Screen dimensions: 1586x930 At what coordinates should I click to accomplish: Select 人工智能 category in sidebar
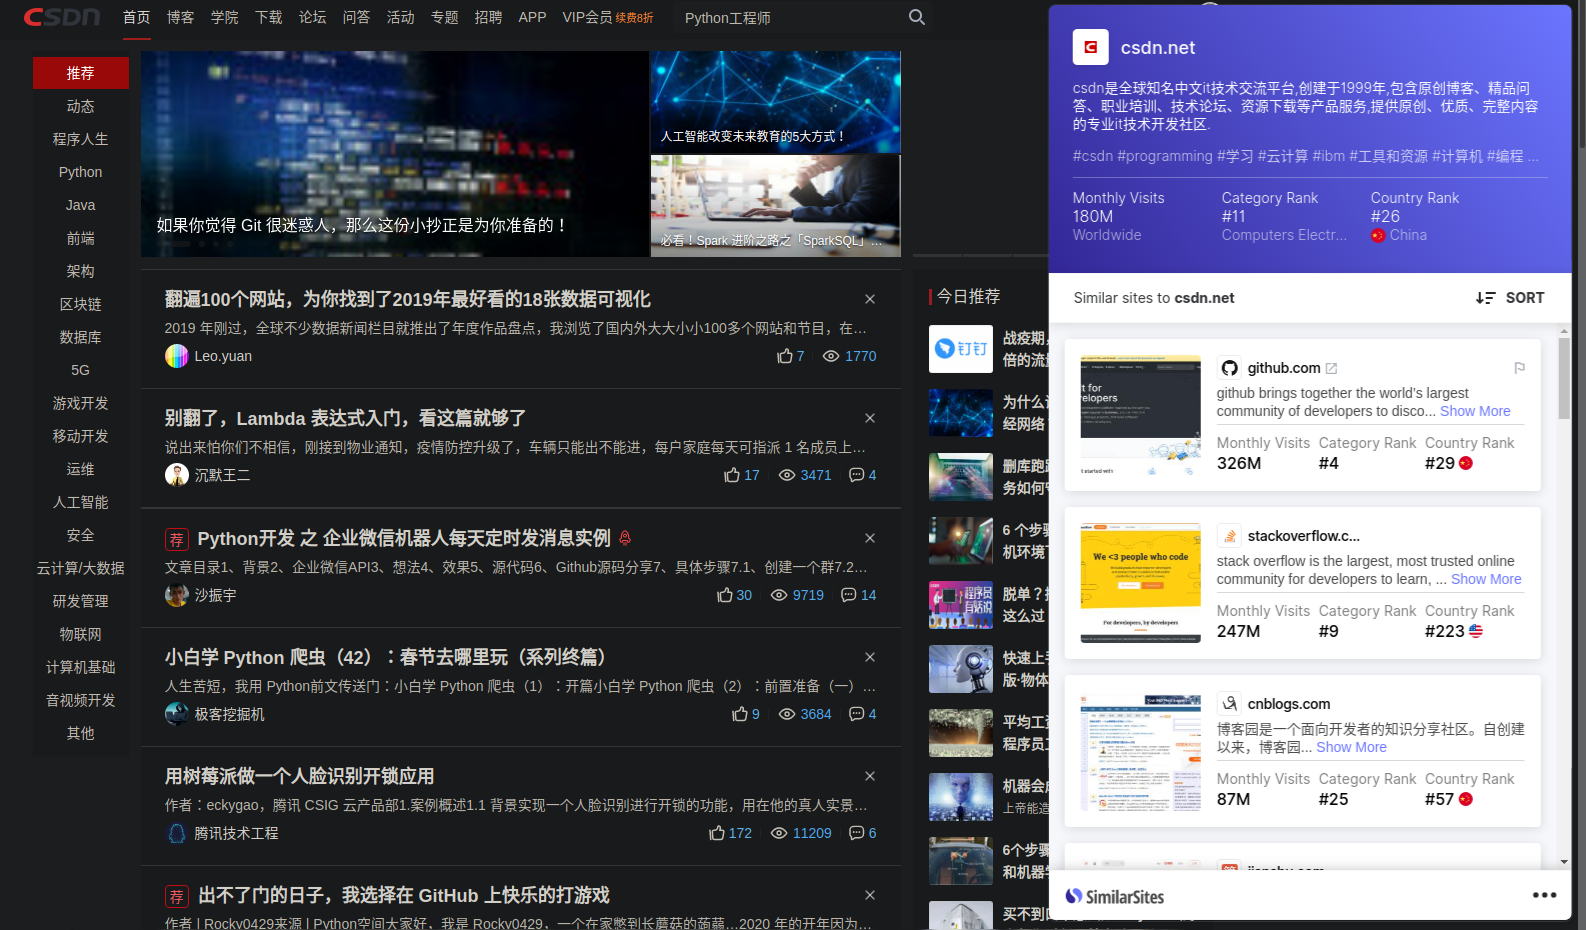click(x=81, y=502)
